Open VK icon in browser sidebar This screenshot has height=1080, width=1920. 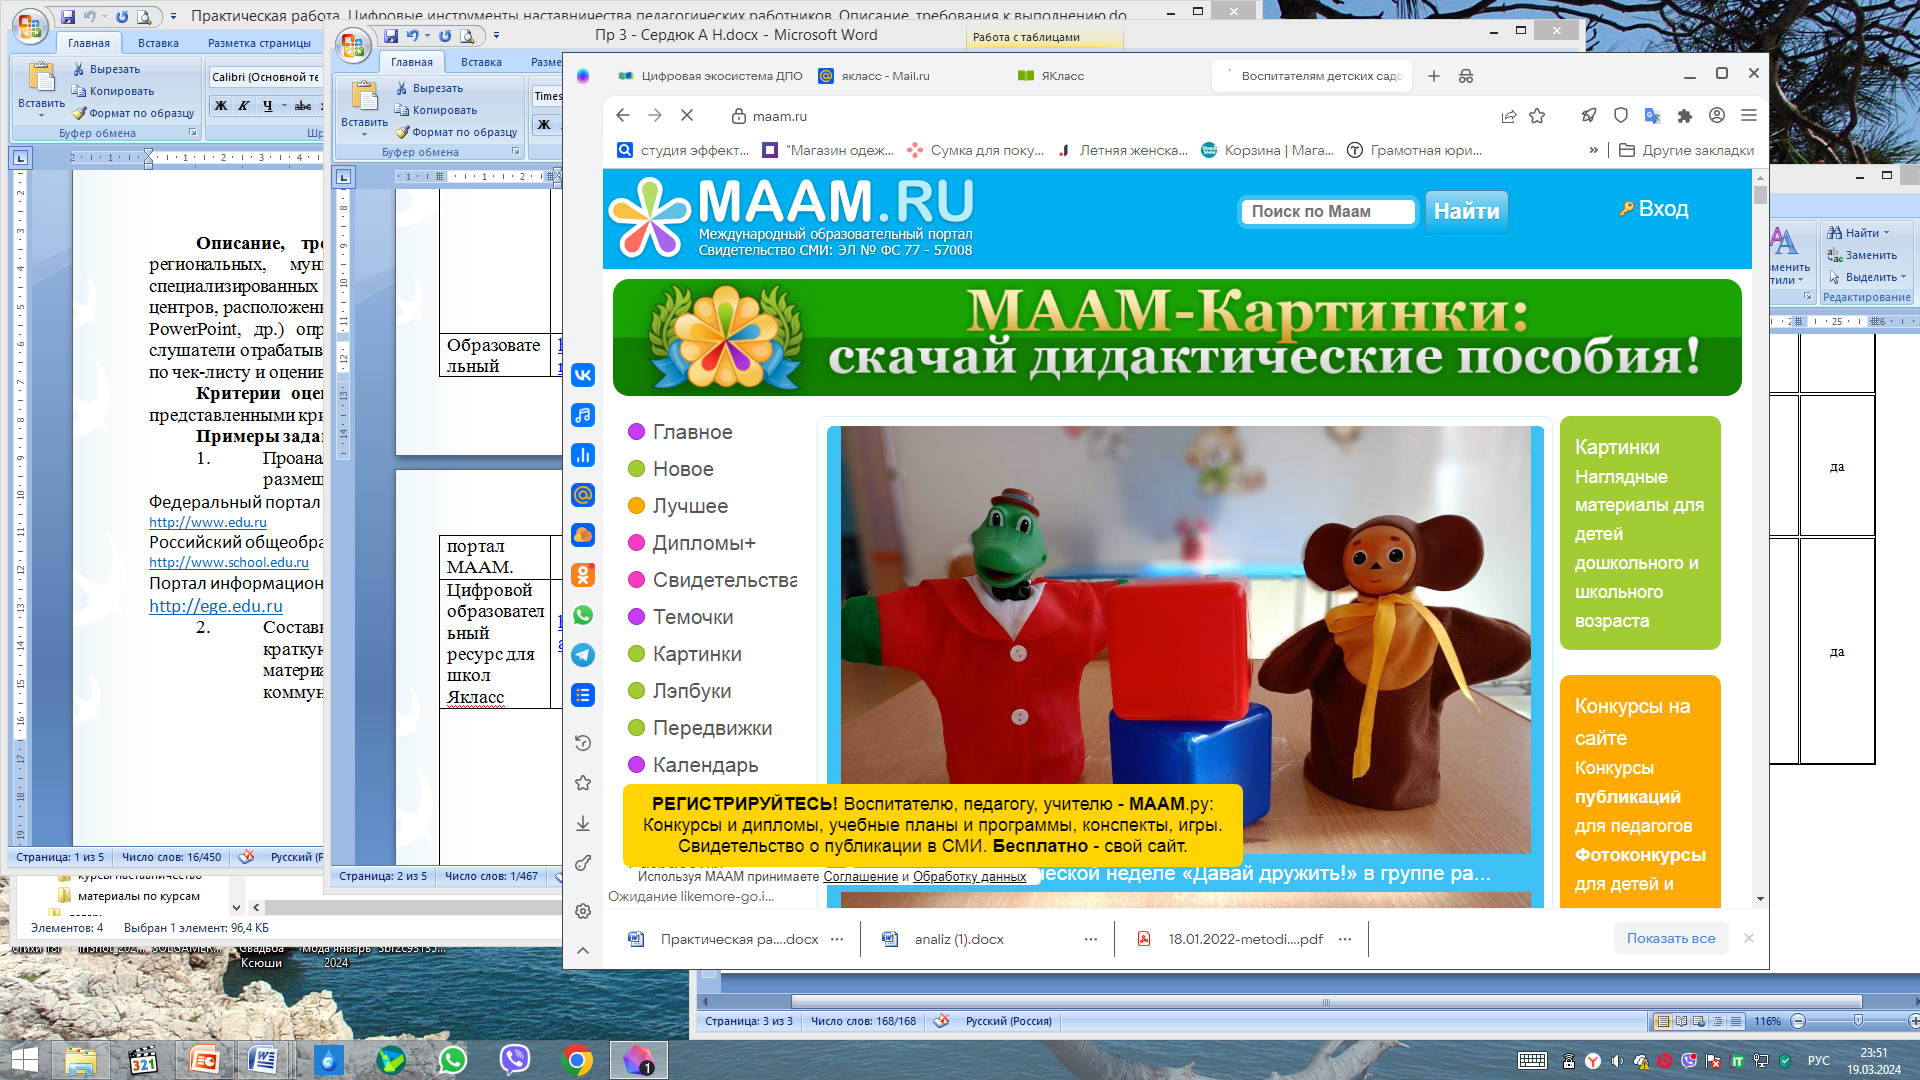583,375
